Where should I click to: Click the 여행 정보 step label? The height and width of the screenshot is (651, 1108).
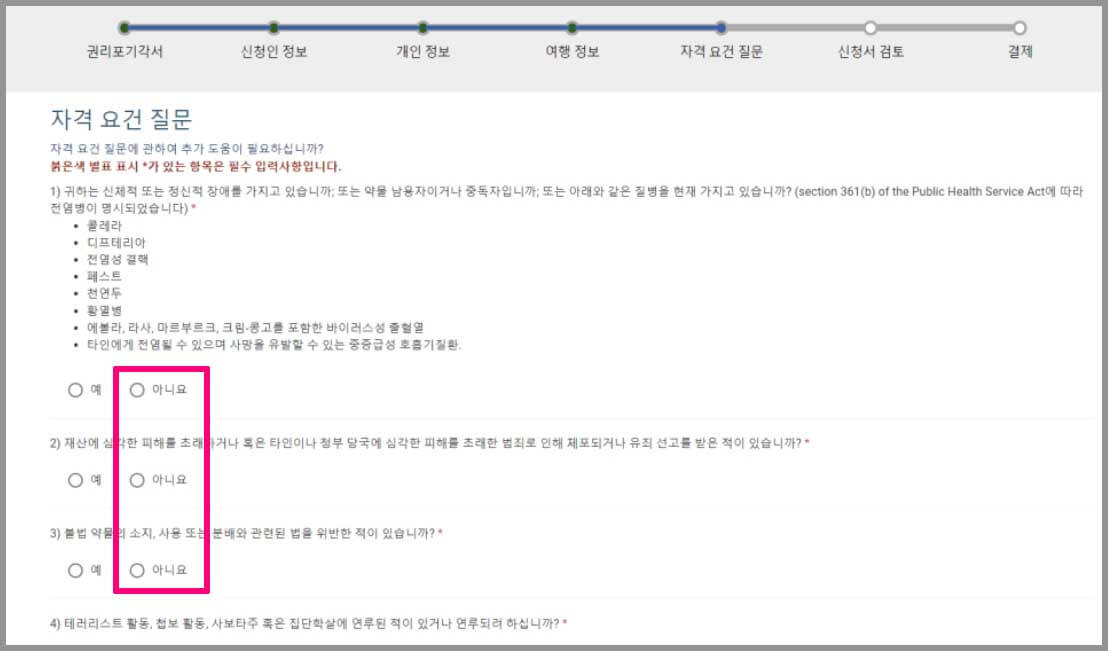[x=570, y=51]
